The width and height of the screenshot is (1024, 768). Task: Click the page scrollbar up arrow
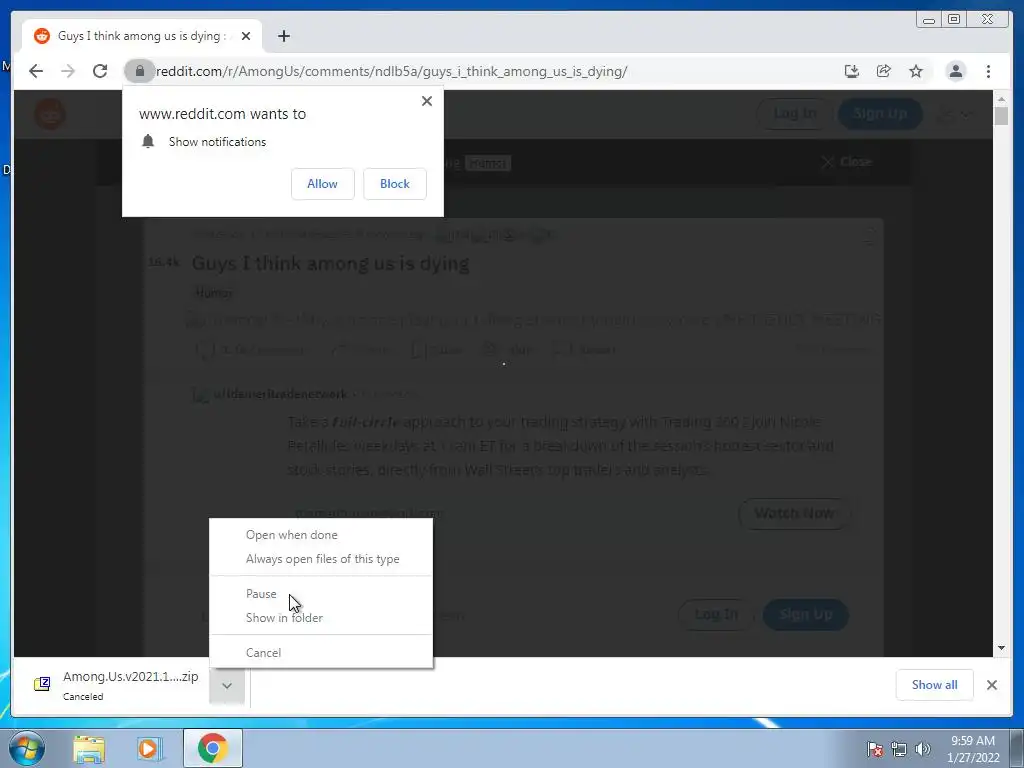1001,99
